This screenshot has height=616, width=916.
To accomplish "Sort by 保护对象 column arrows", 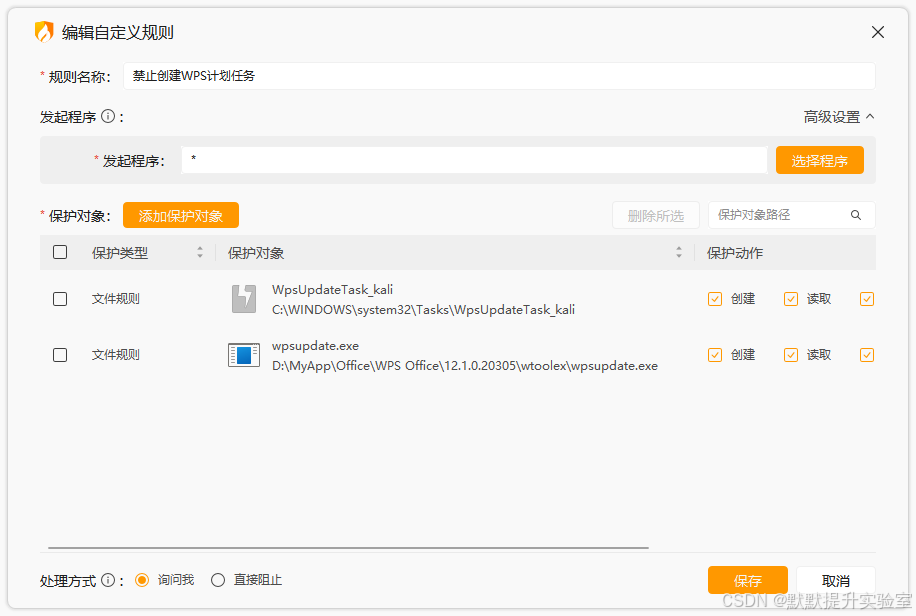I will pyautogui.click(x=678, y=252).
